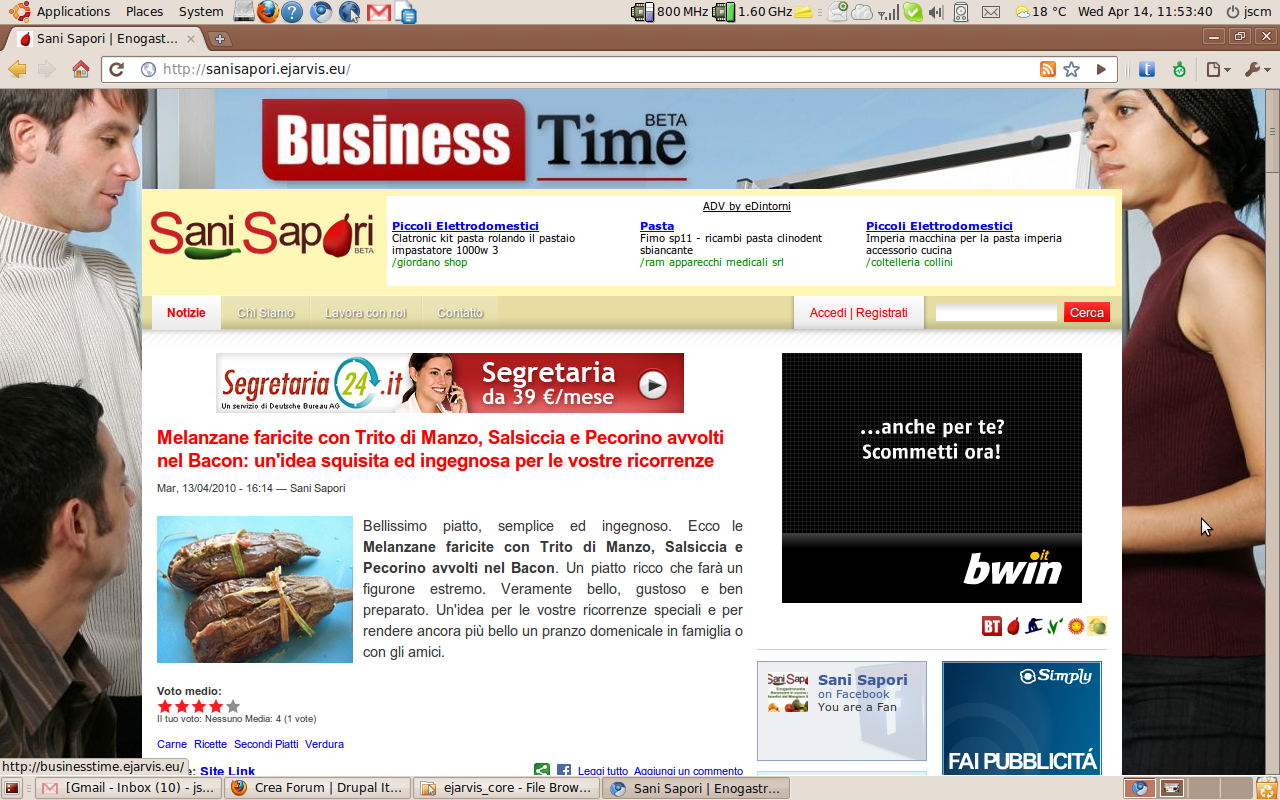This screenshot has width=1280, height=800.
Task: Go back with the browser back arrow
Action: [17, 69]
